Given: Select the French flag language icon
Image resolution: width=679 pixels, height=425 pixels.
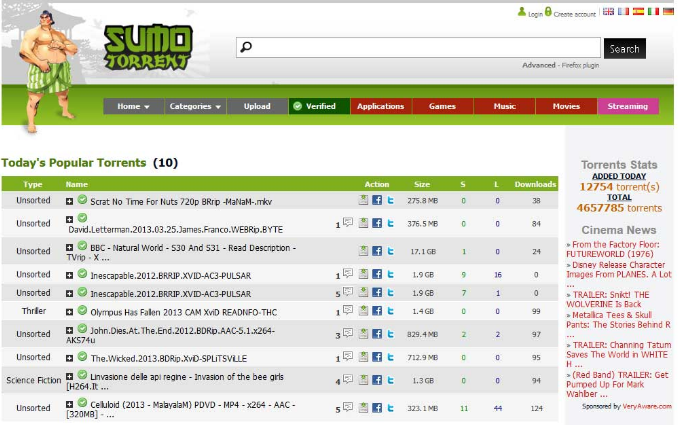Looking at the screenshot, I should click(x=623, y=11).
